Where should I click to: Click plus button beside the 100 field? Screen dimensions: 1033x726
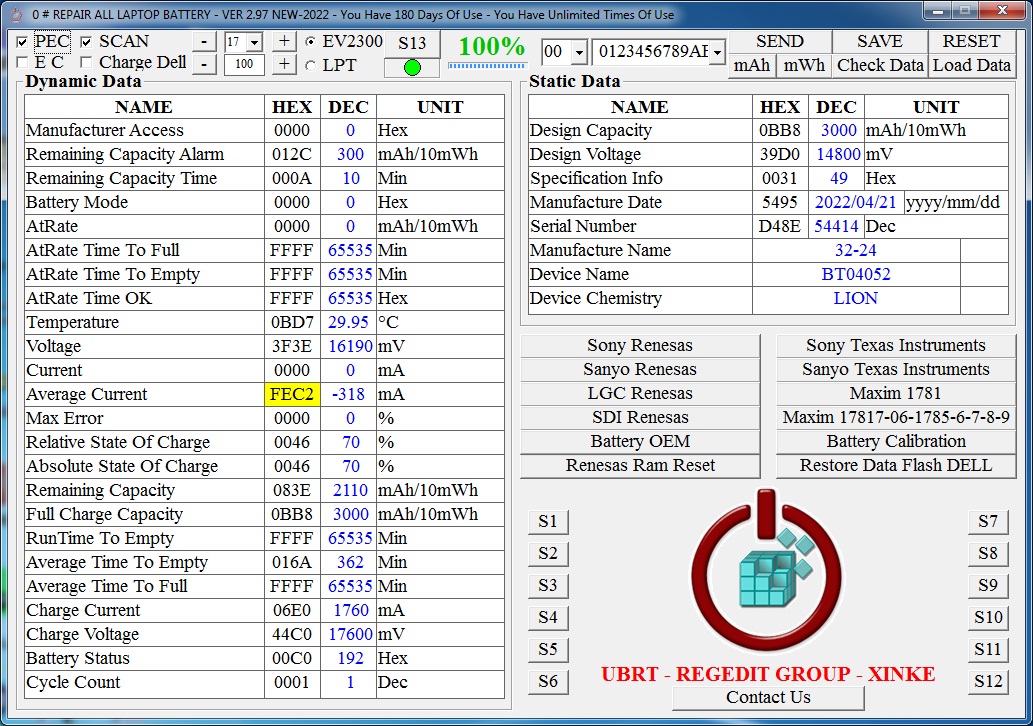284,64
